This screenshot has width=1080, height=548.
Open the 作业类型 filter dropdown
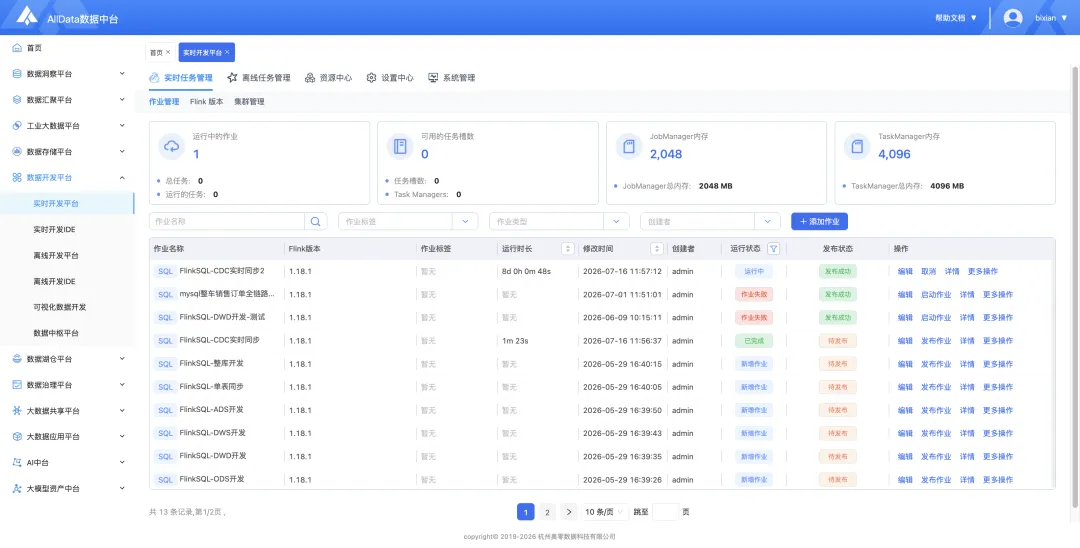[559, 221]
